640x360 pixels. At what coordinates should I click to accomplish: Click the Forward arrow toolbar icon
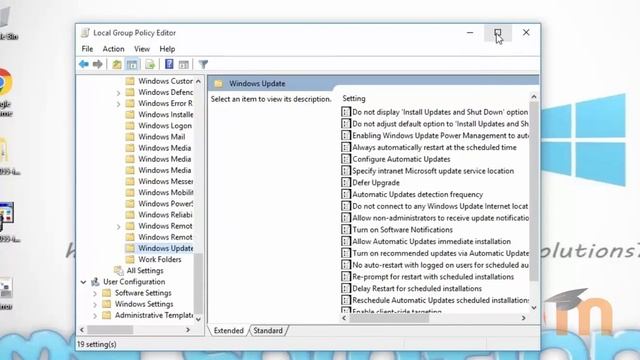pos(98,64)
